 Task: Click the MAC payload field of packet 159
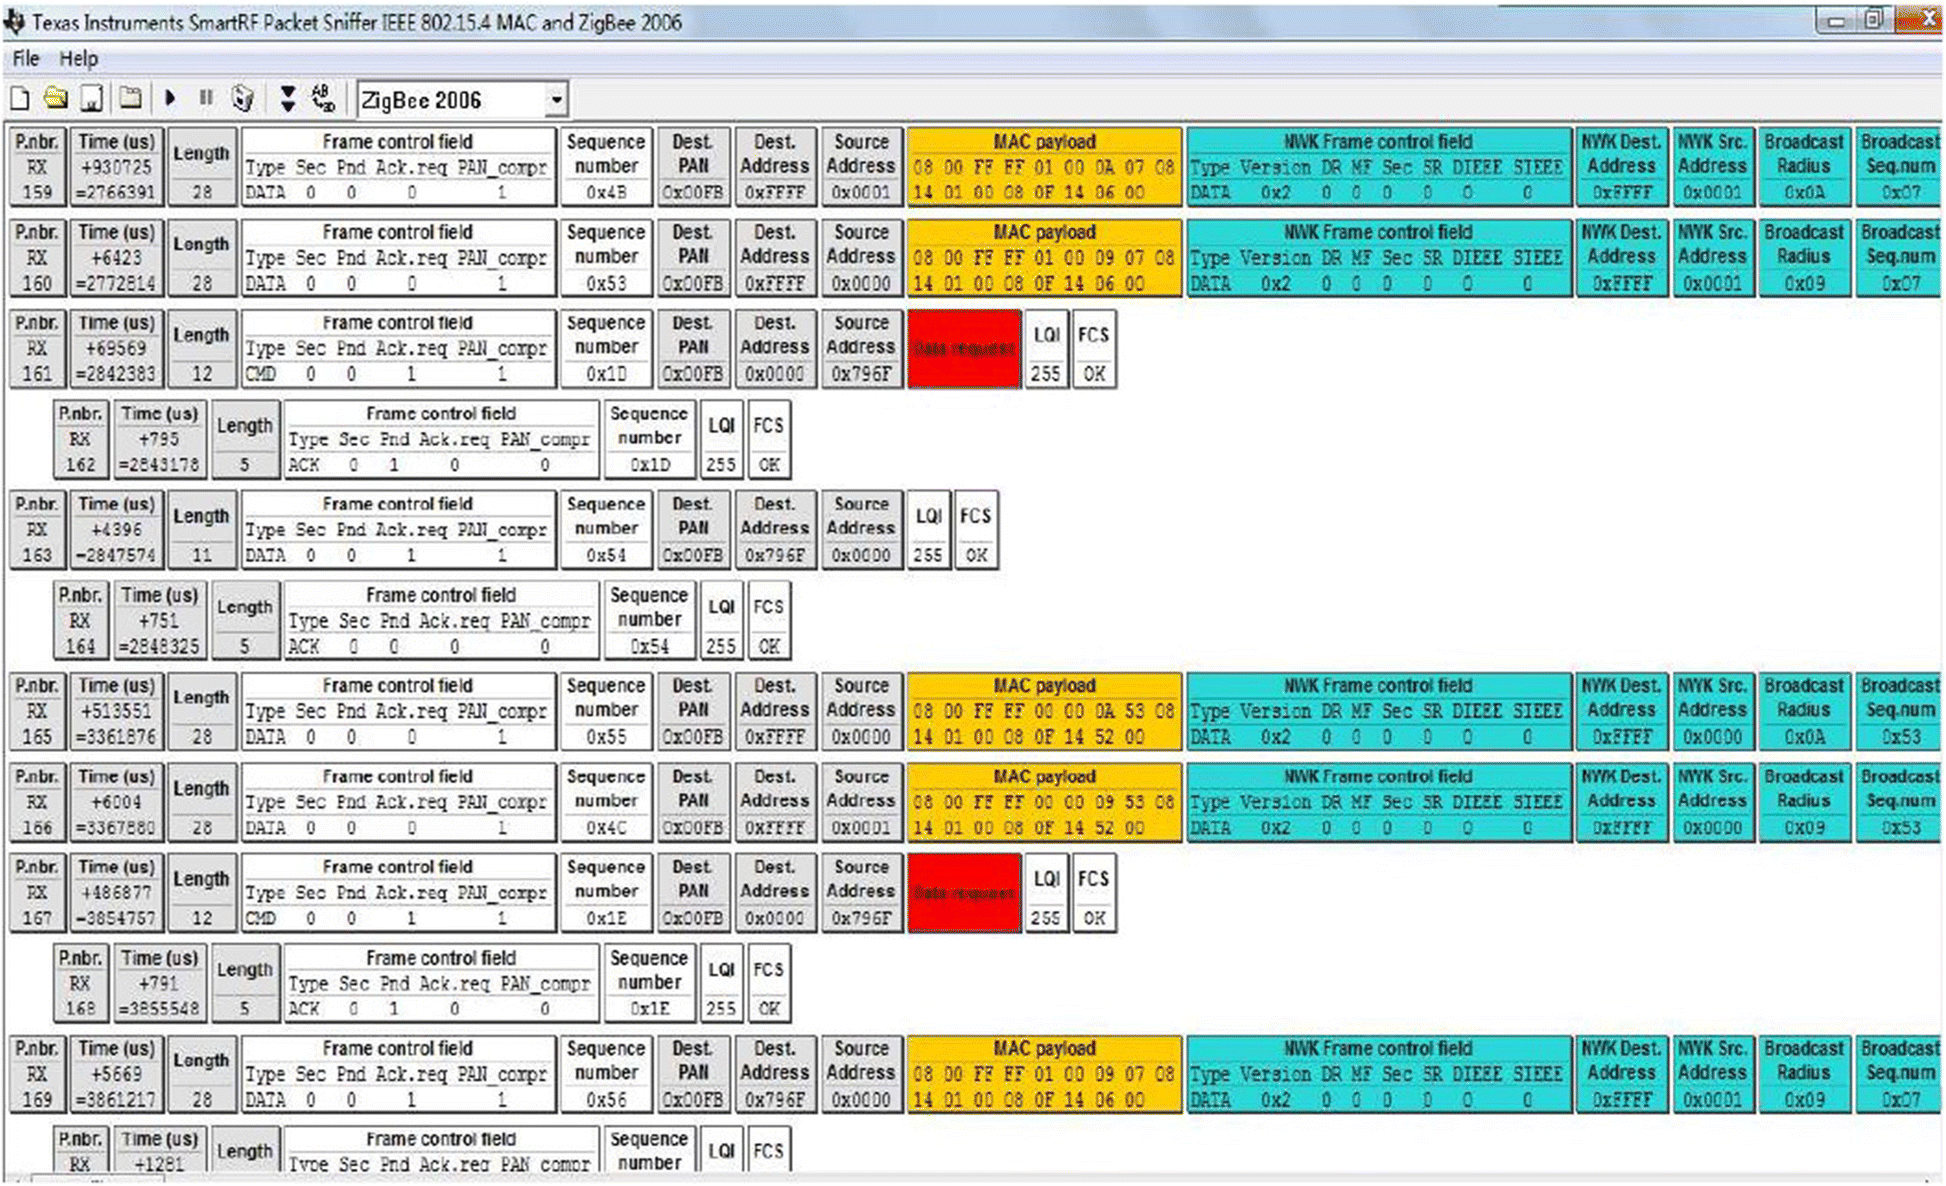tap(1045, 167)
